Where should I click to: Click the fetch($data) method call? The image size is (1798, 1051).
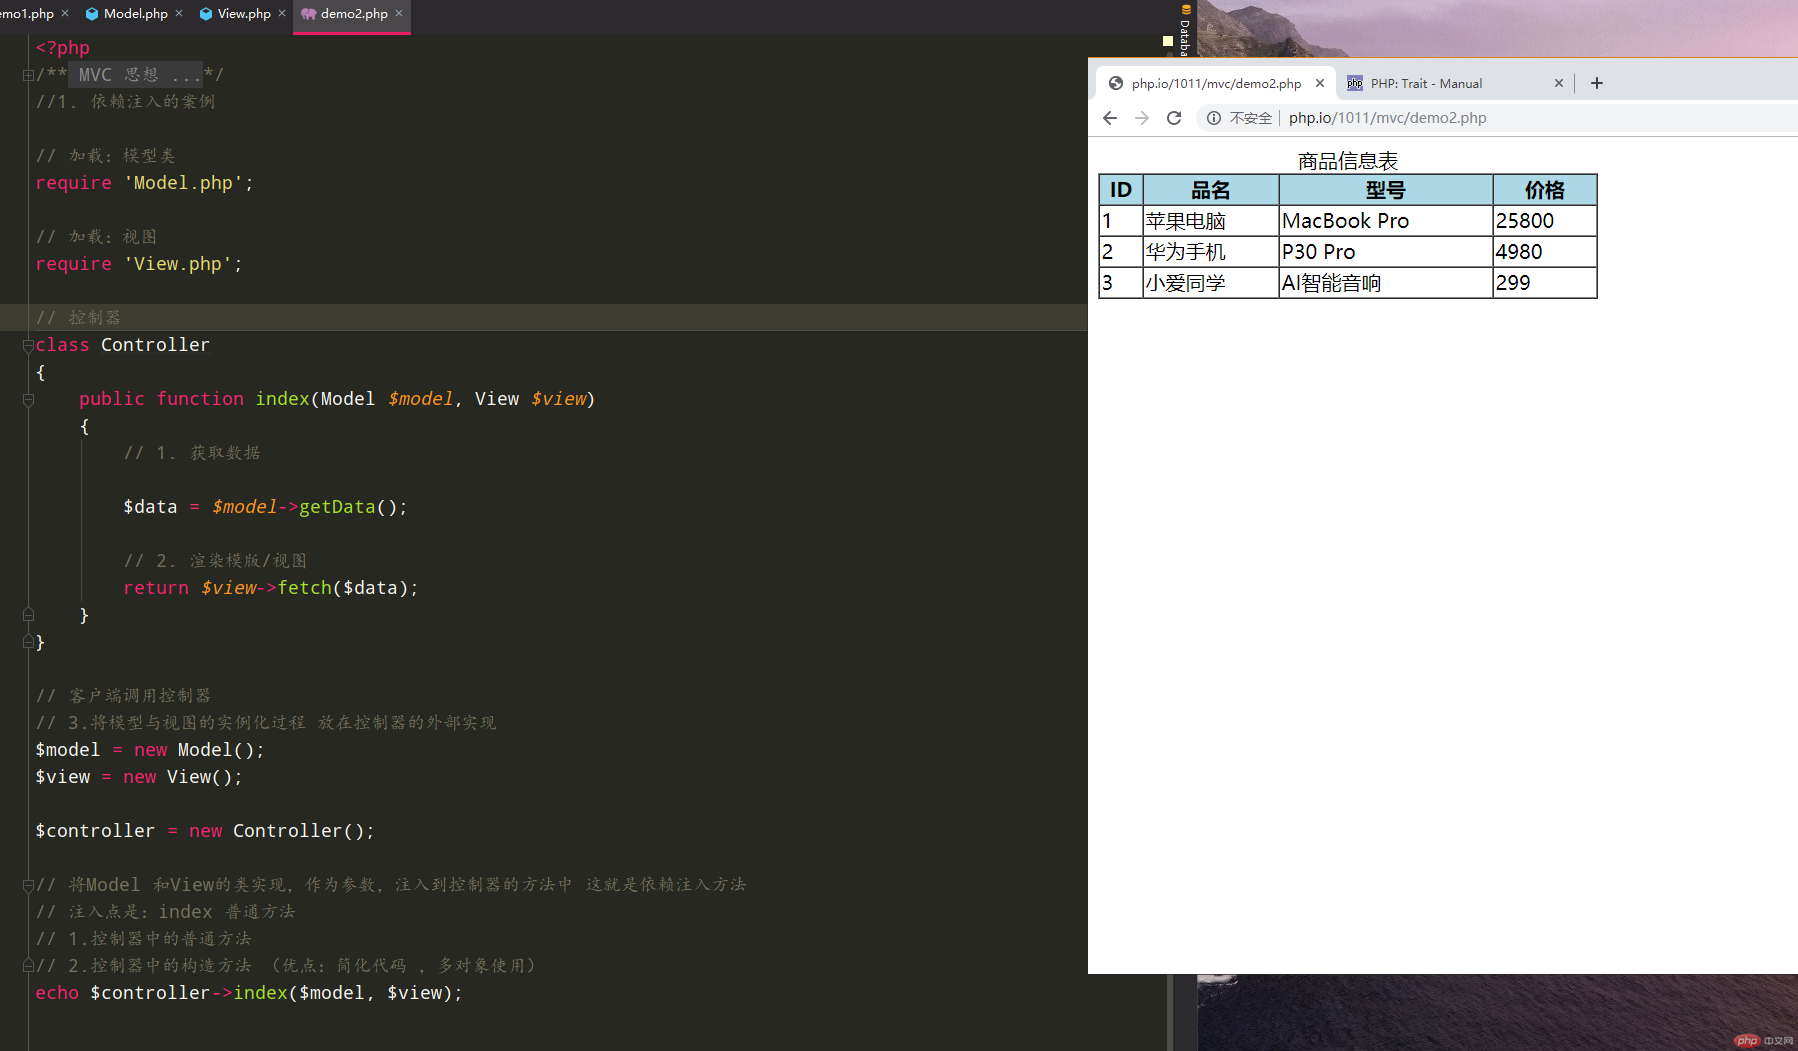[343, 588]
